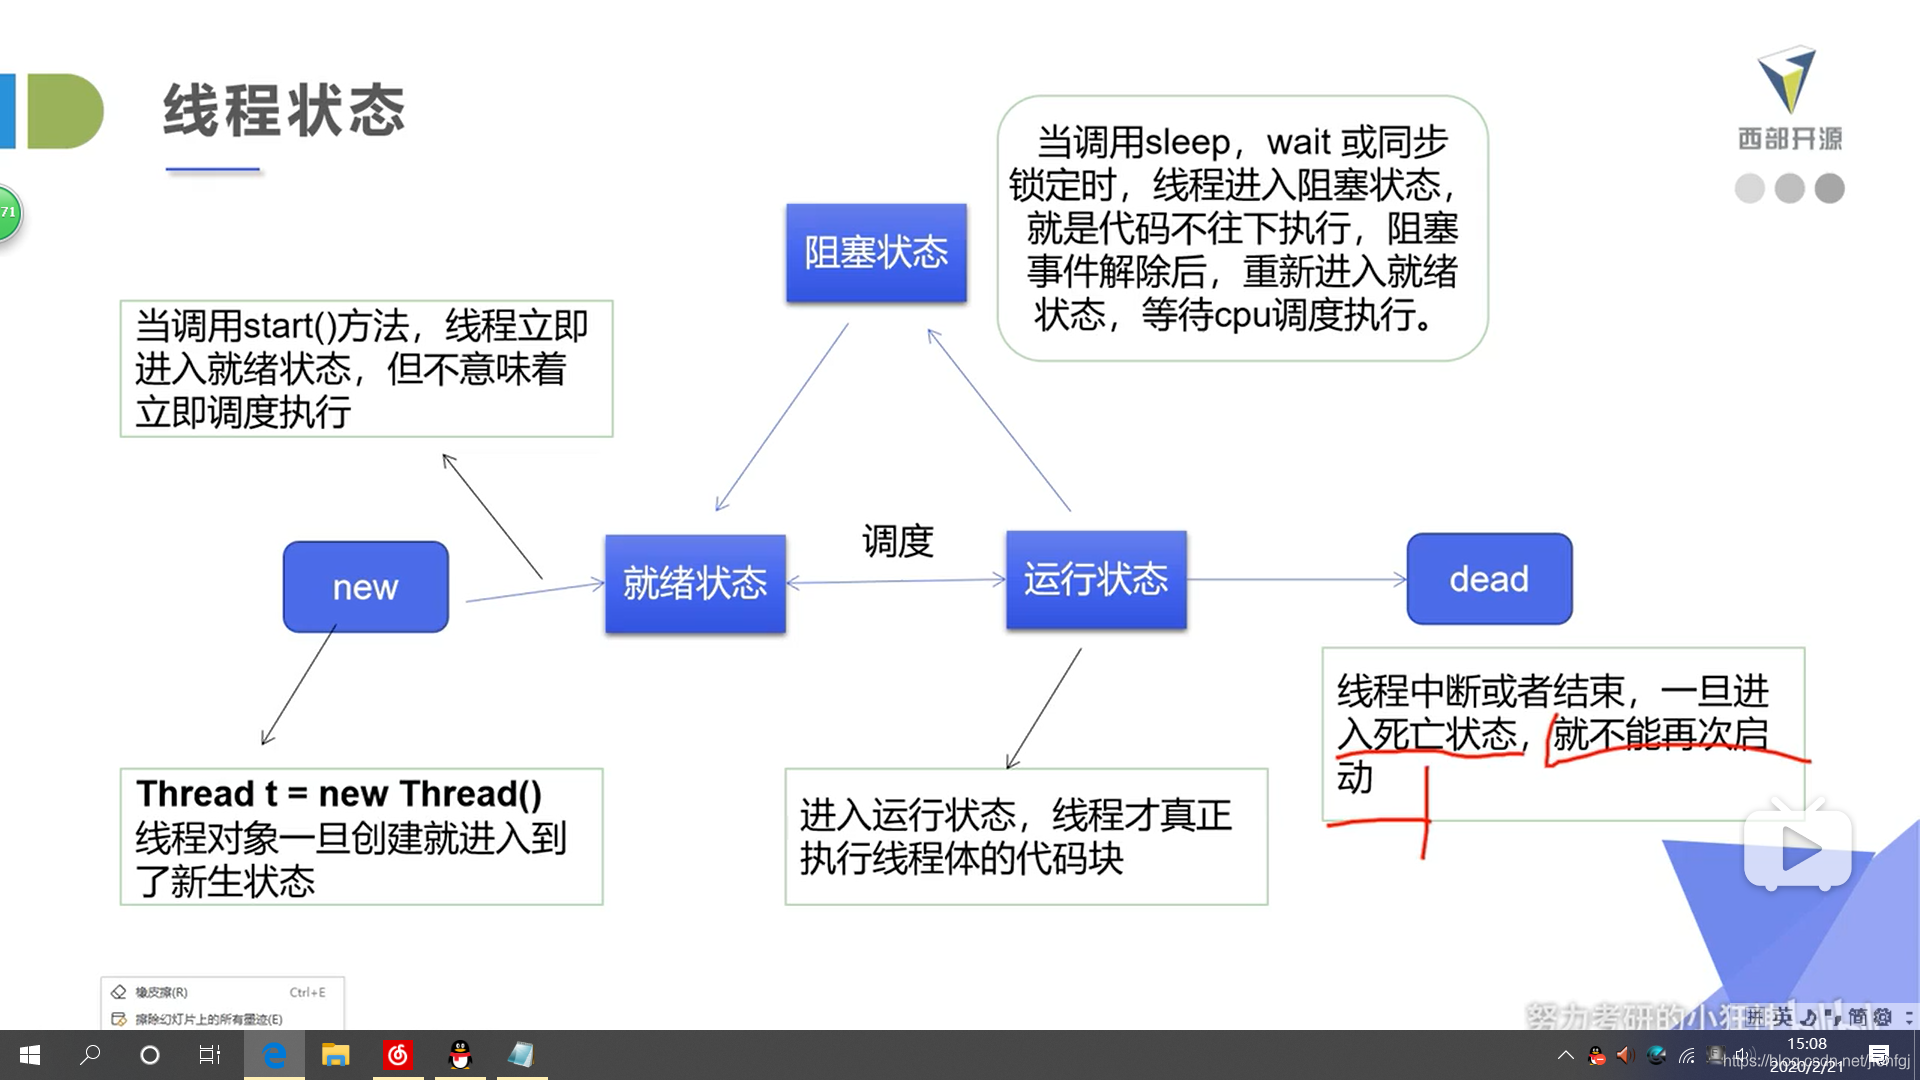Click the 阻塞状态 state box
This screenshot has width=1920, height=1080.
(876, 252)
